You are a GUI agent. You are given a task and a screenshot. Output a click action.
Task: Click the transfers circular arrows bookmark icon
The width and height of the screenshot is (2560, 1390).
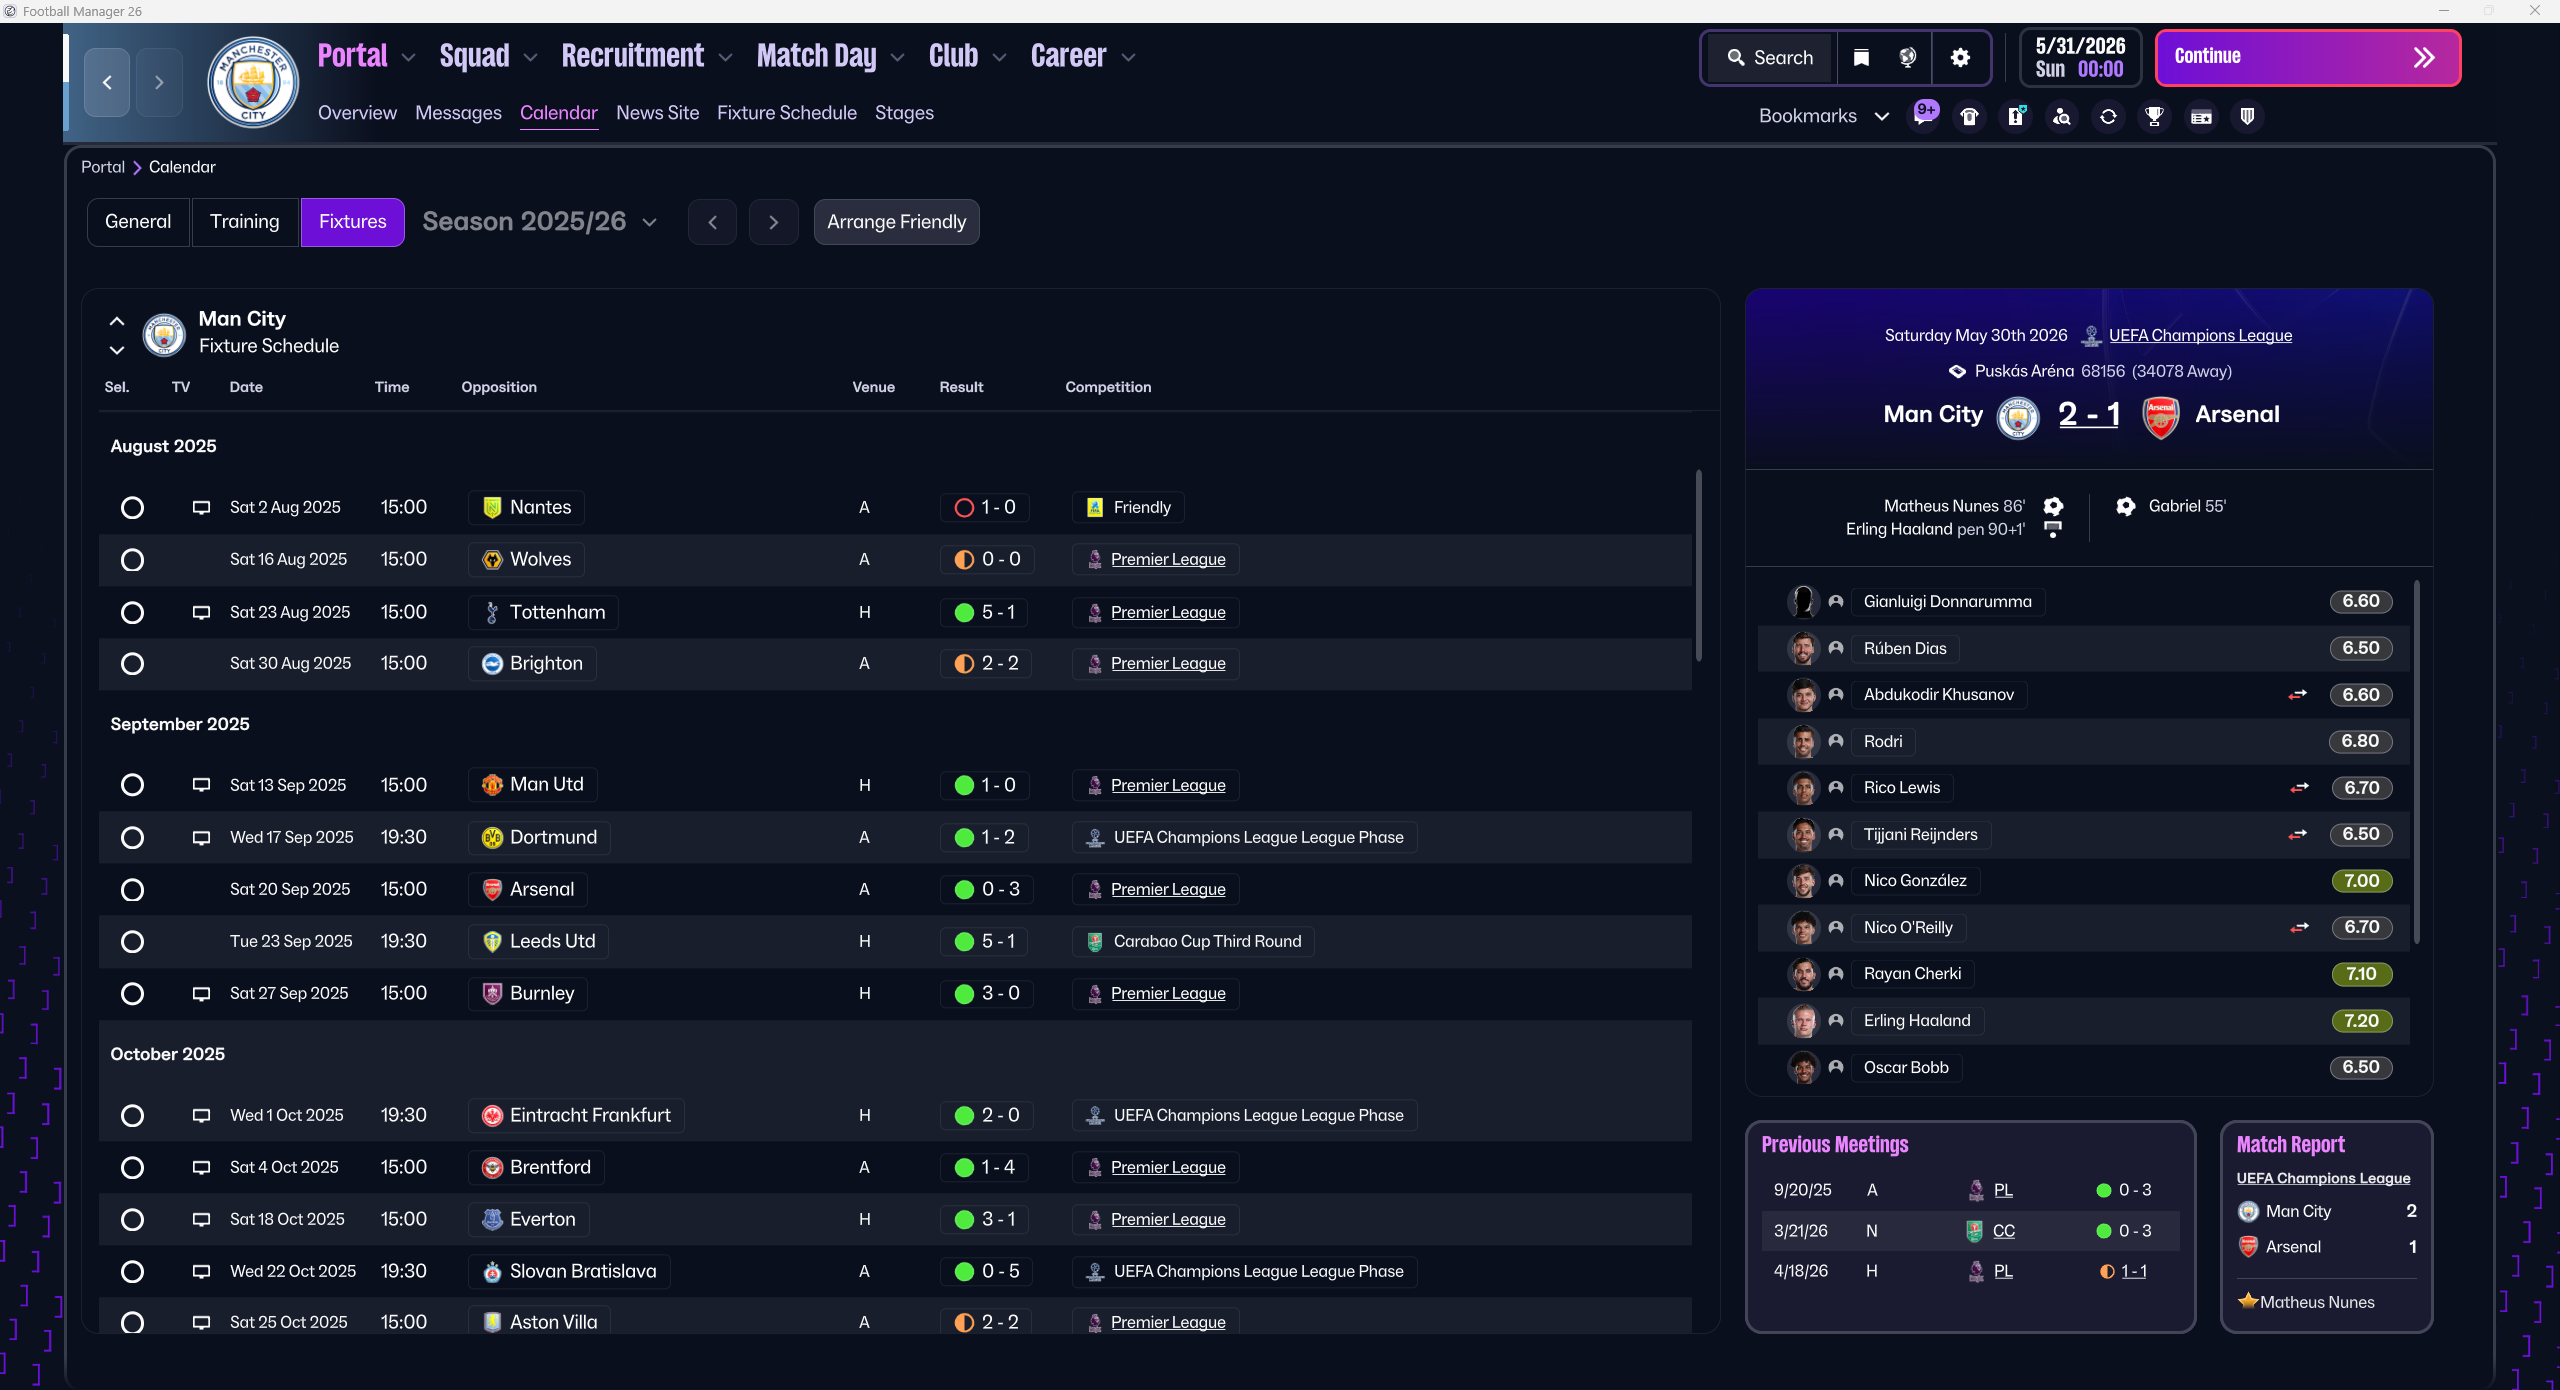(x=2108, y=117)
